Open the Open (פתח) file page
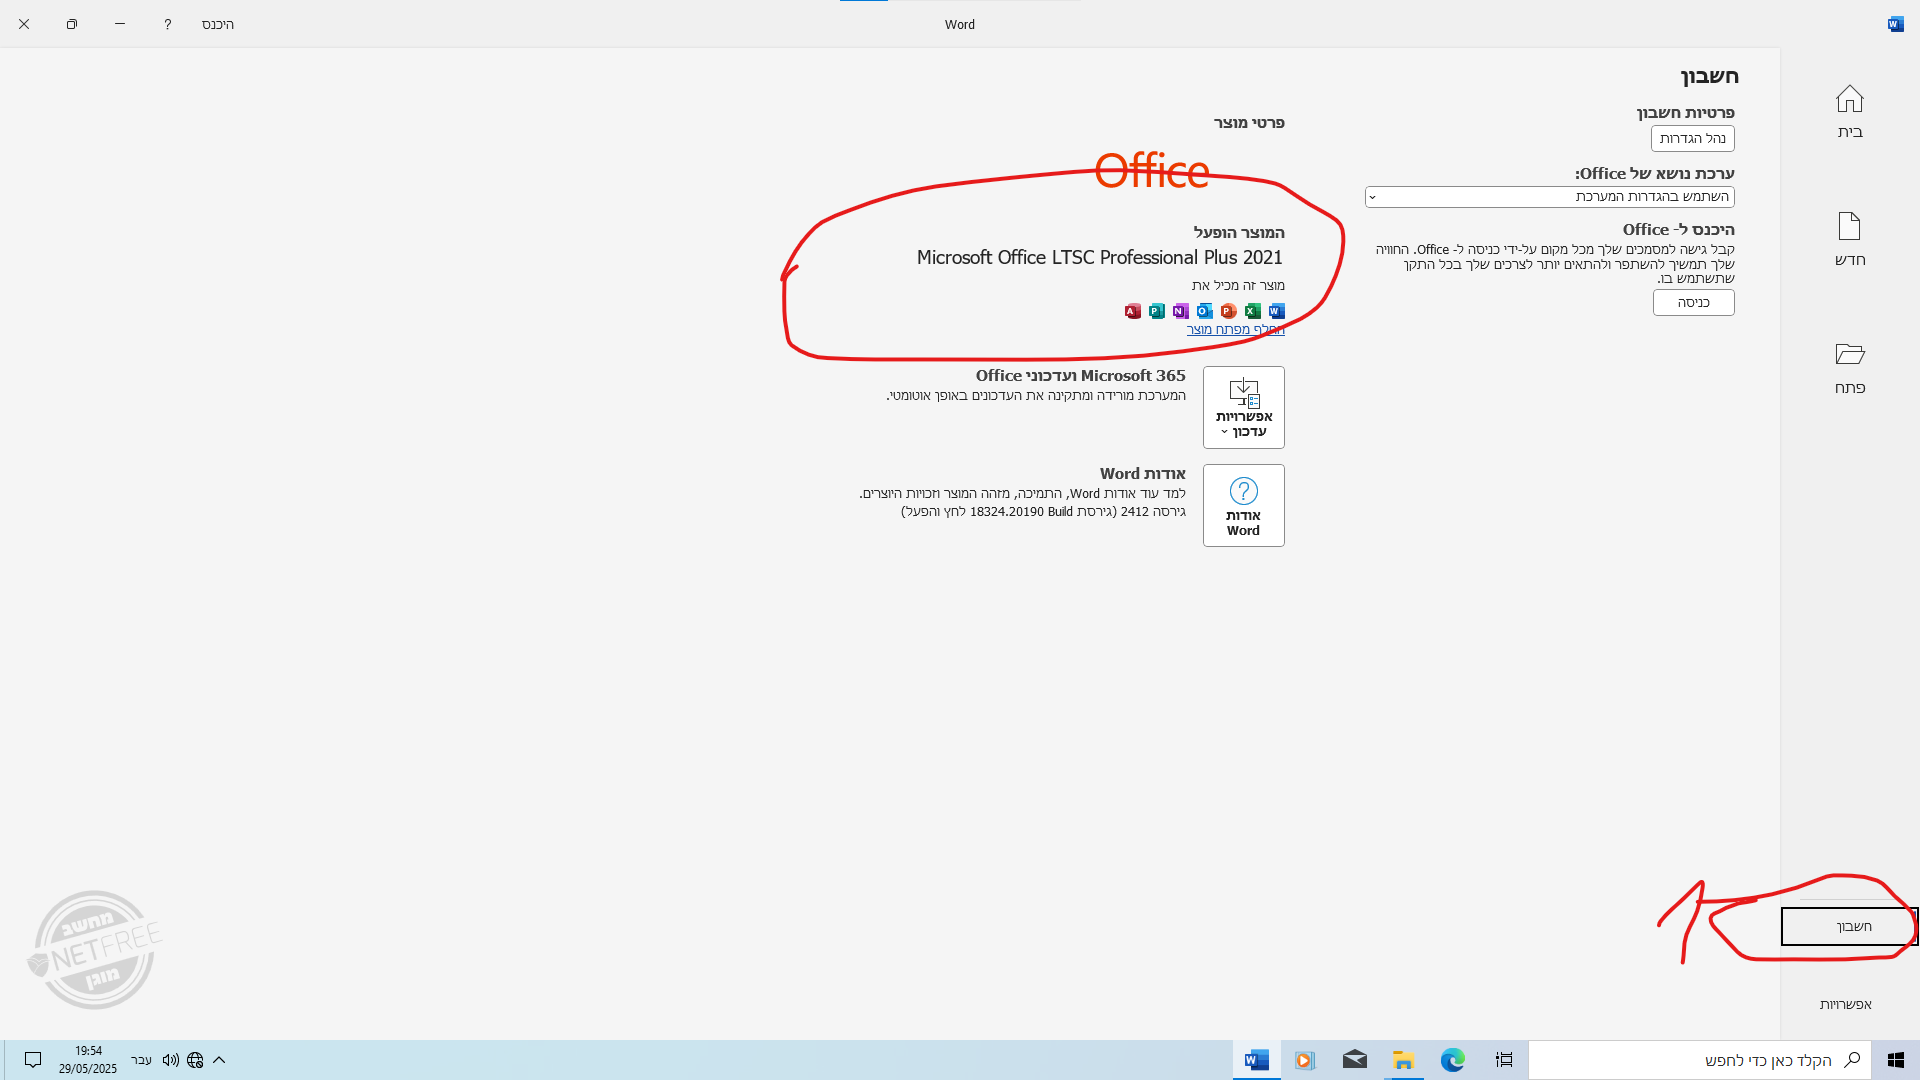The image size is (1920, 1080). click(x=1849, y=367)
